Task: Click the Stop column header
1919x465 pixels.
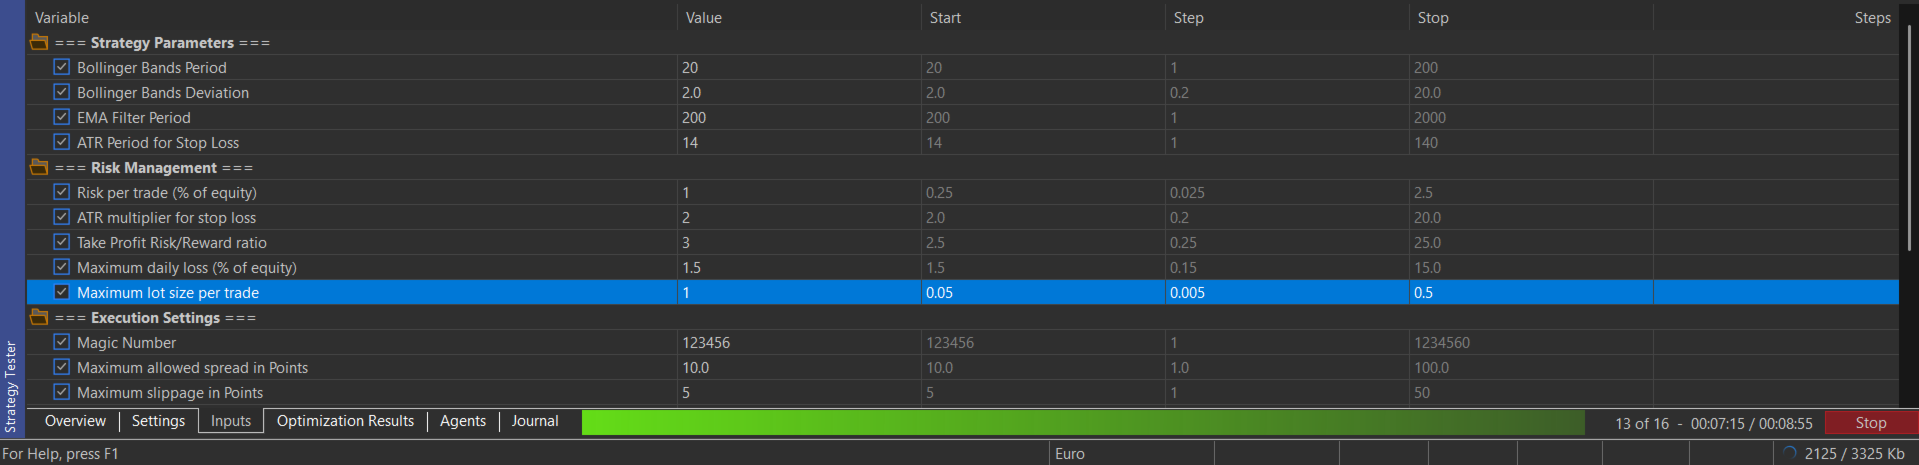Action: click(1531, 17)
